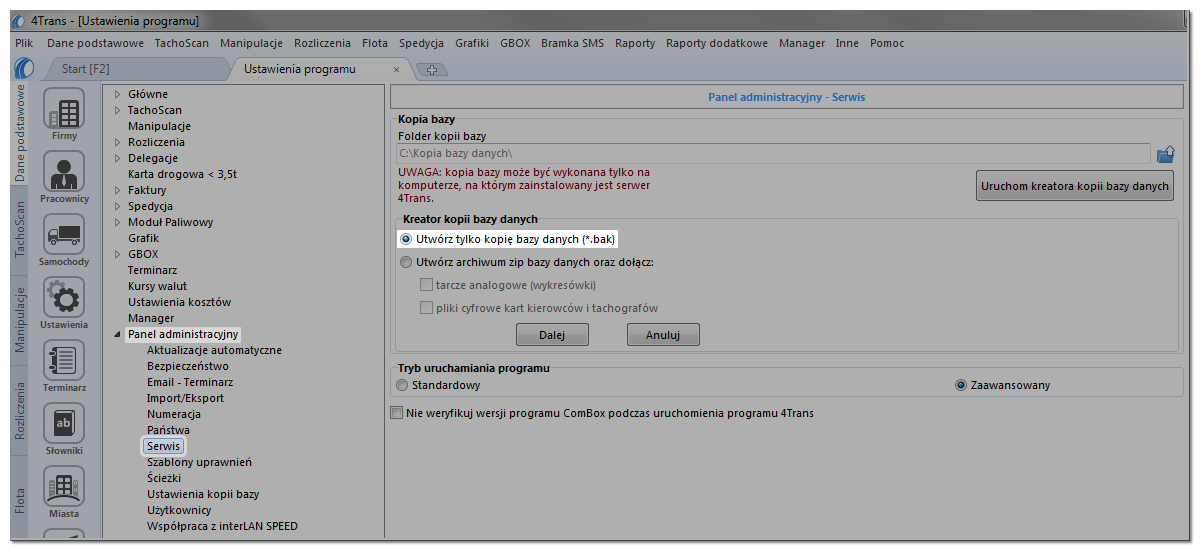Open the Raporty dodatkowe menu
Screen dimensions: 1200x551
(717, 43)
